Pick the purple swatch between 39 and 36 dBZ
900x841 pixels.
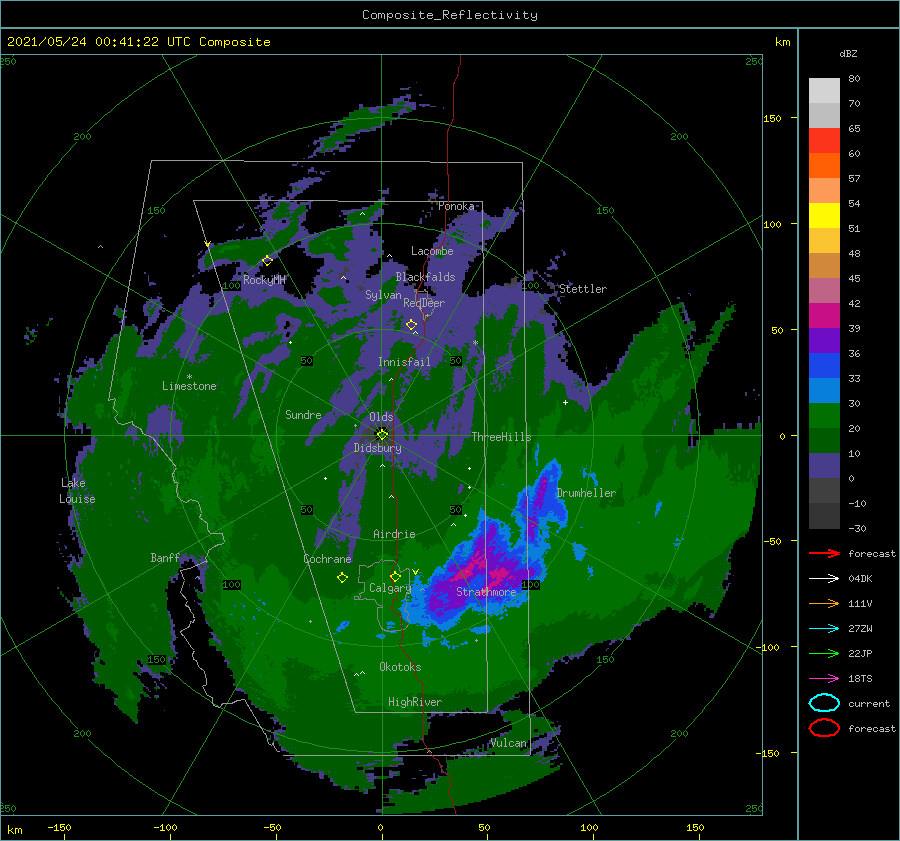[x=824, y=340]
